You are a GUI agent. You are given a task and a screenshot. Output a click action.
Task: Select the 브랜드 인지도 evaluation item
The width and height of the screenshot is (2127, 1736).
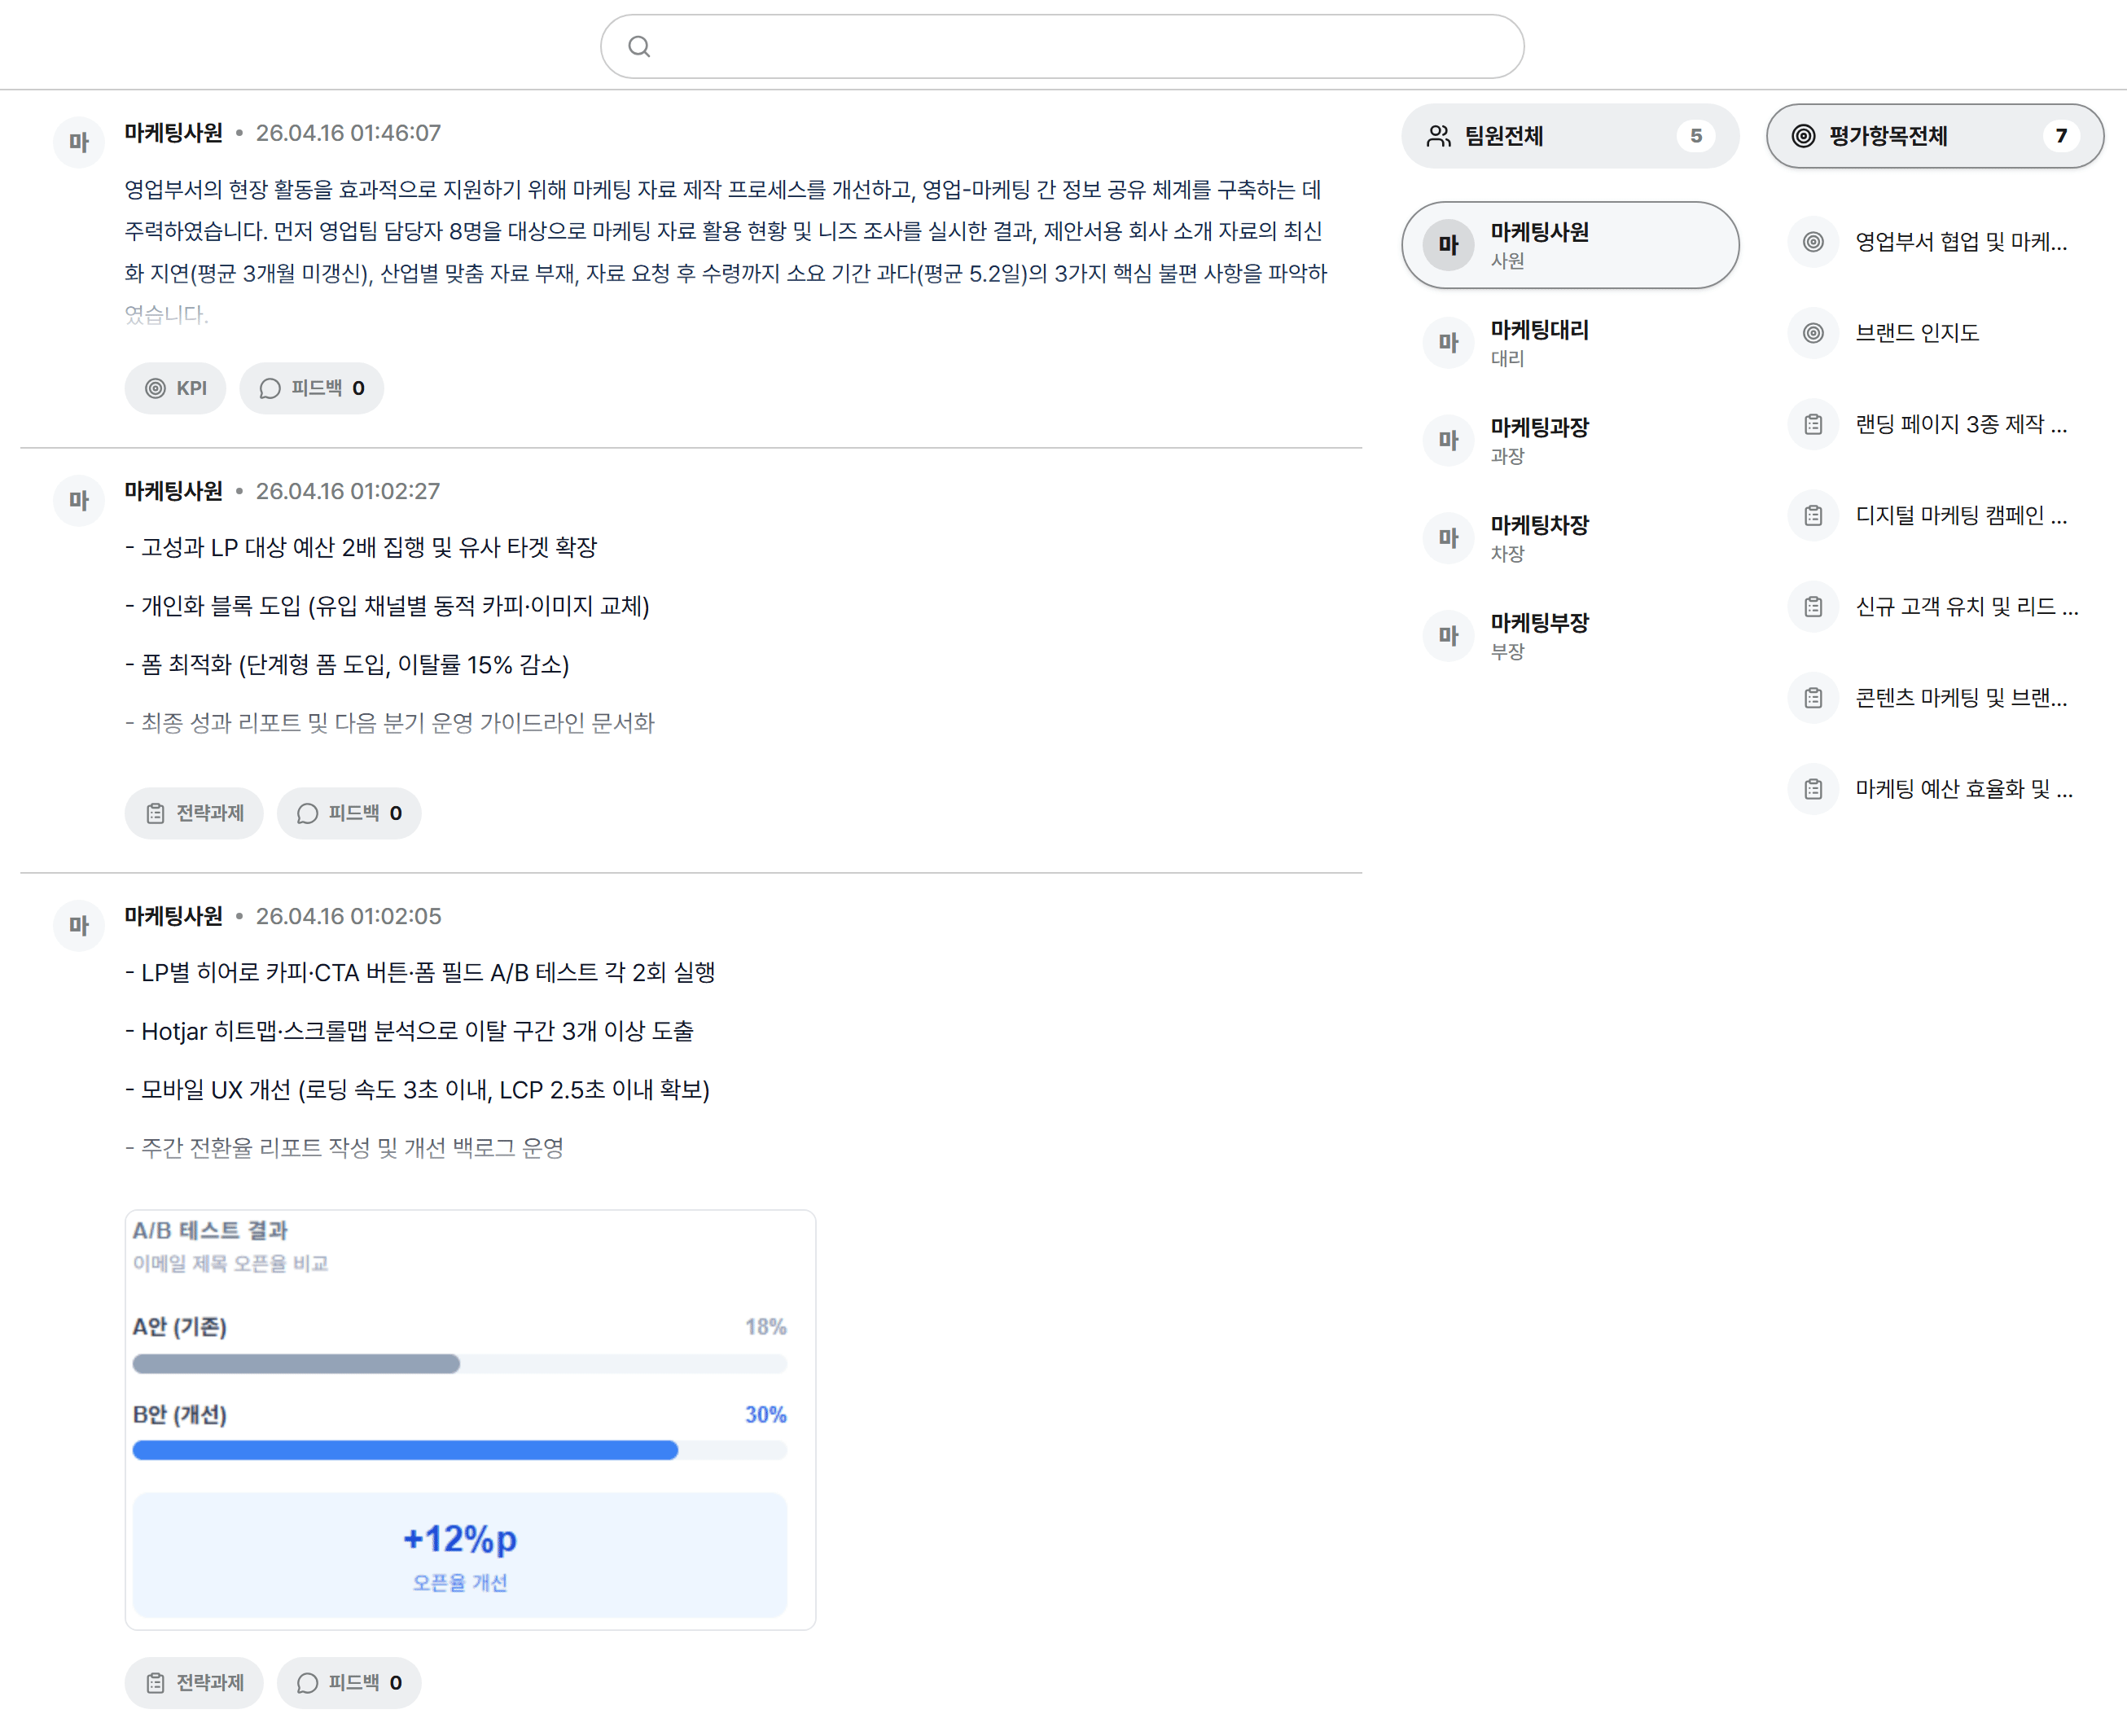point(1935,333)
